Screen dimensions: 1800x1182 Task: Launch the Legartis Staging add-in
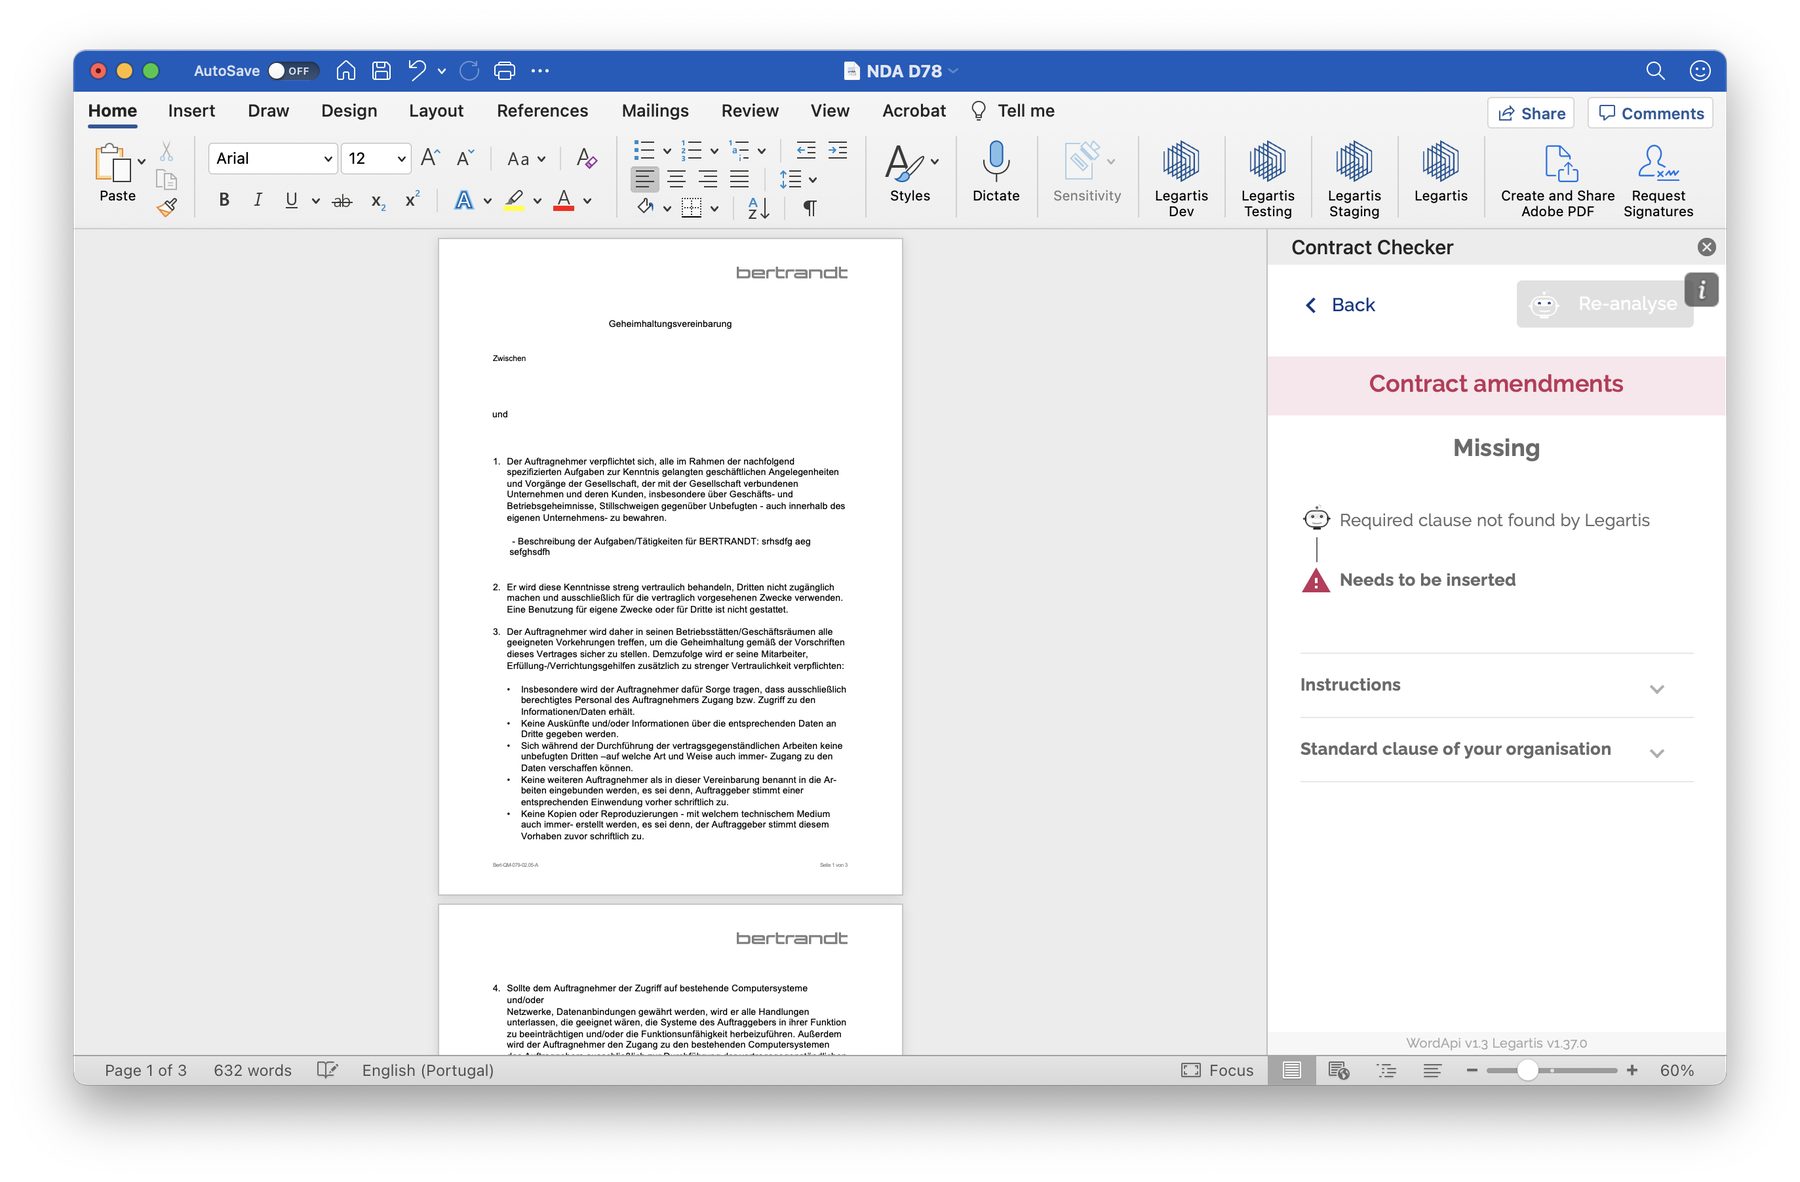point(1354,178)
